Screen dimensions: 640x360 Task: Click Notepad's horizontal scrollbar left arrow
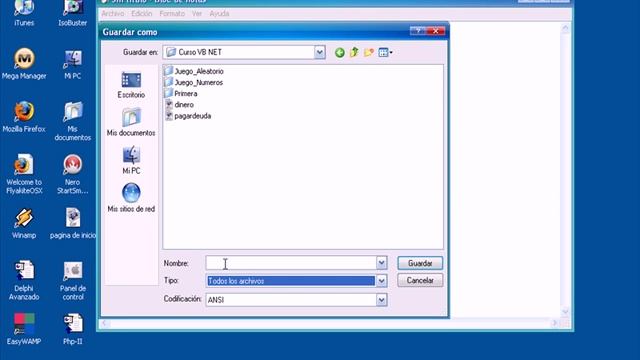[x=104, y=323]
